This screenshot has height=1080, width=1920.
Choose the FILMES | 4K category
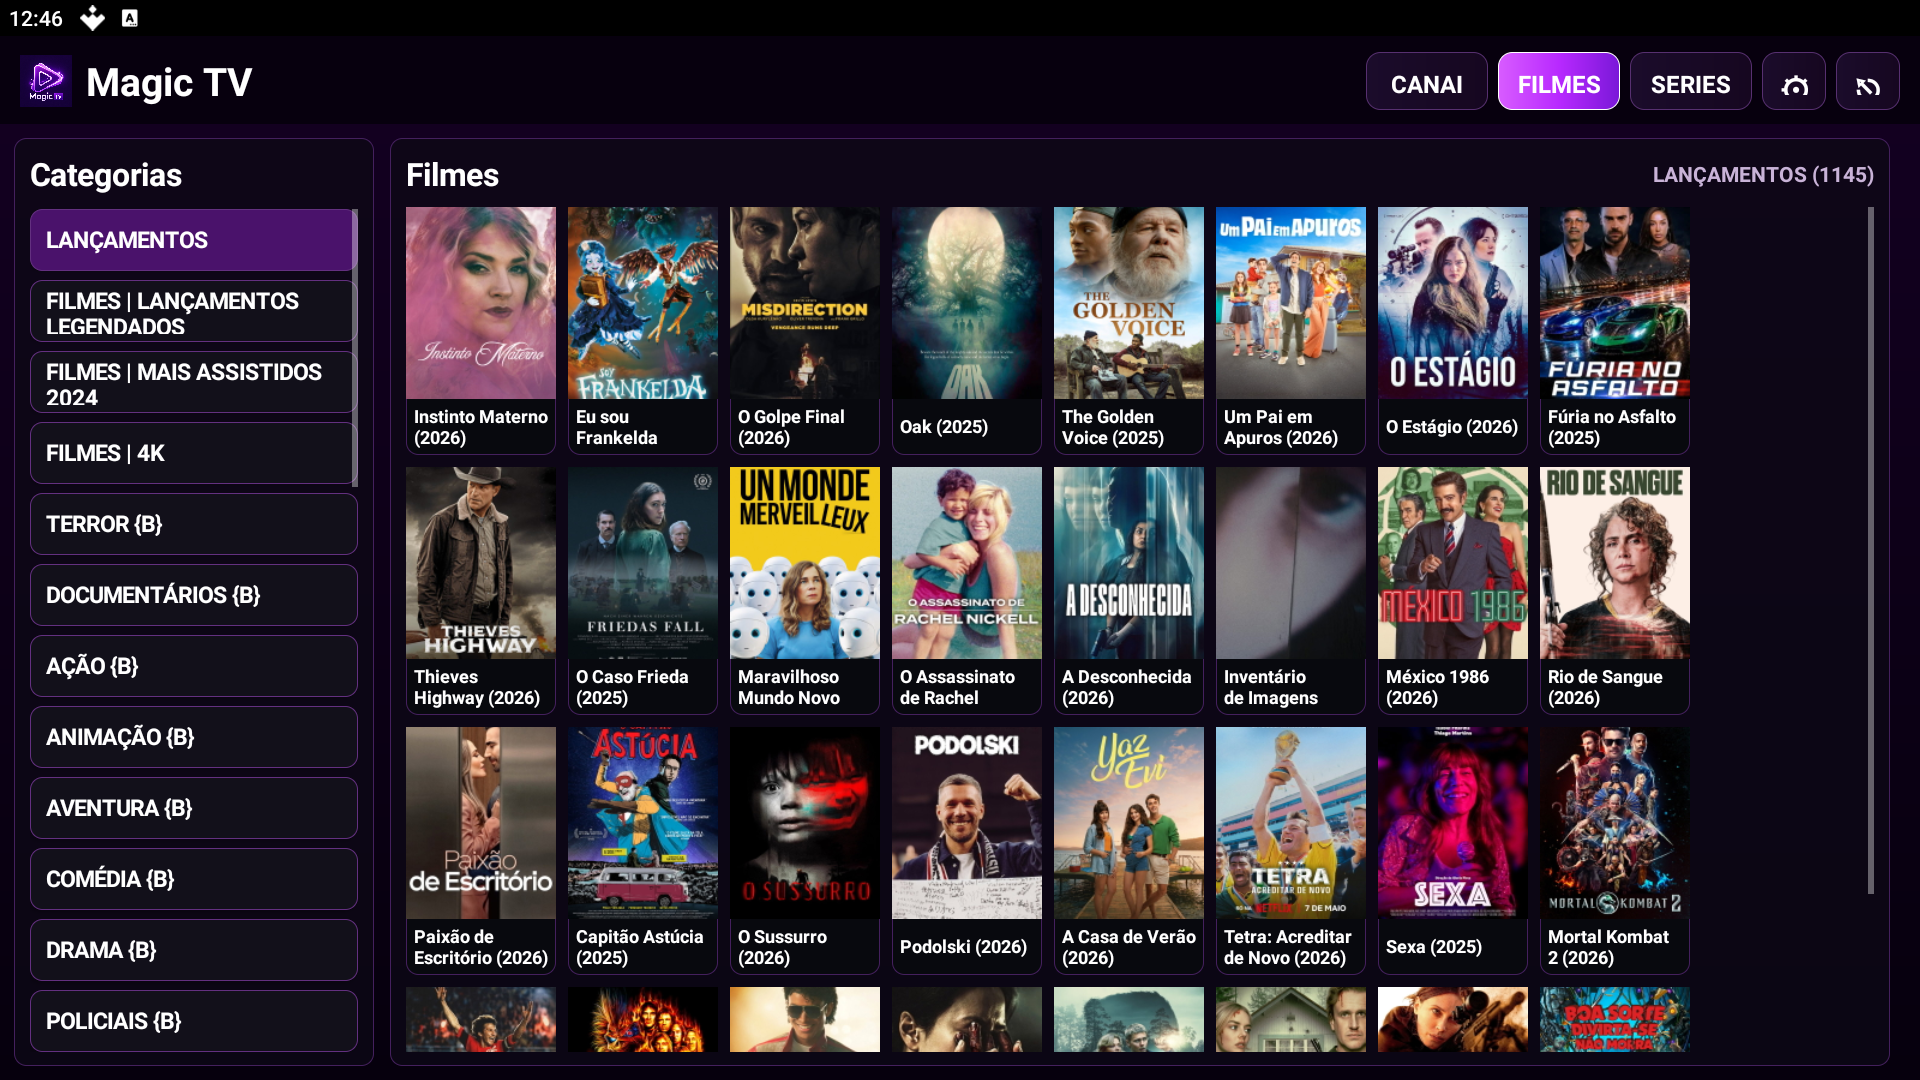(192, 453)
